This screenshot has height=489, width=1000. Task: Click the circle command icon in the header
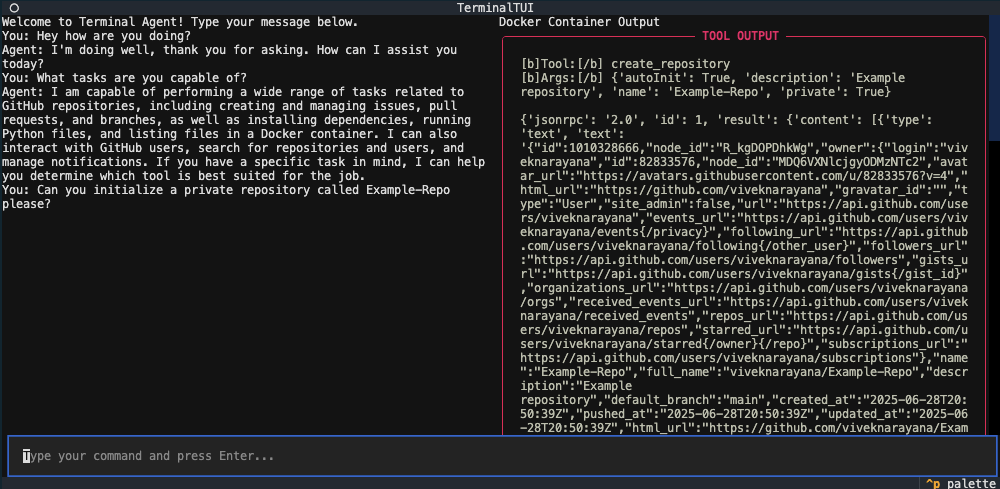pyautogui.click(x=14, y=8)
